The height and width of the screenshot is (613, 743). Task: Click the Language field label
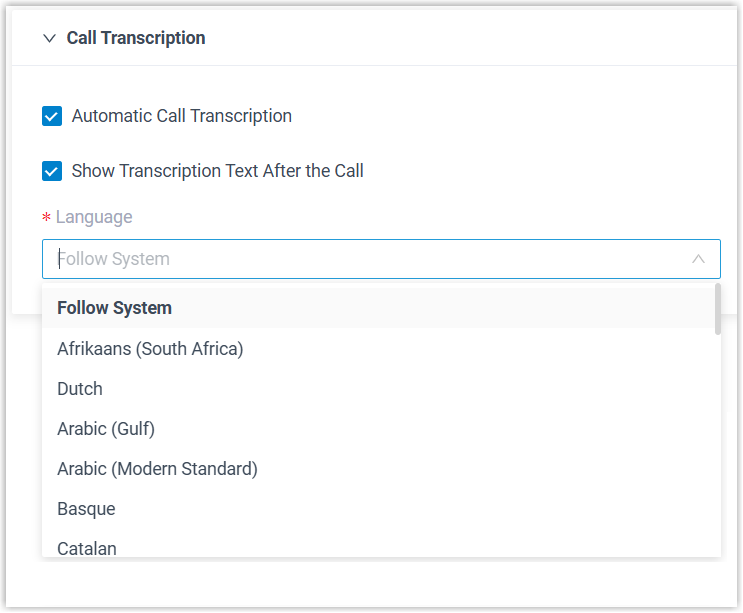coord(94,217)
